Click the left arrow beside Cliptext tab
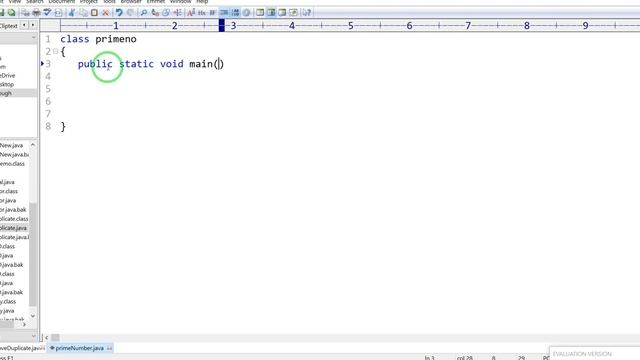The height and width of the screenshot is (360, 640). click(24, 25)
